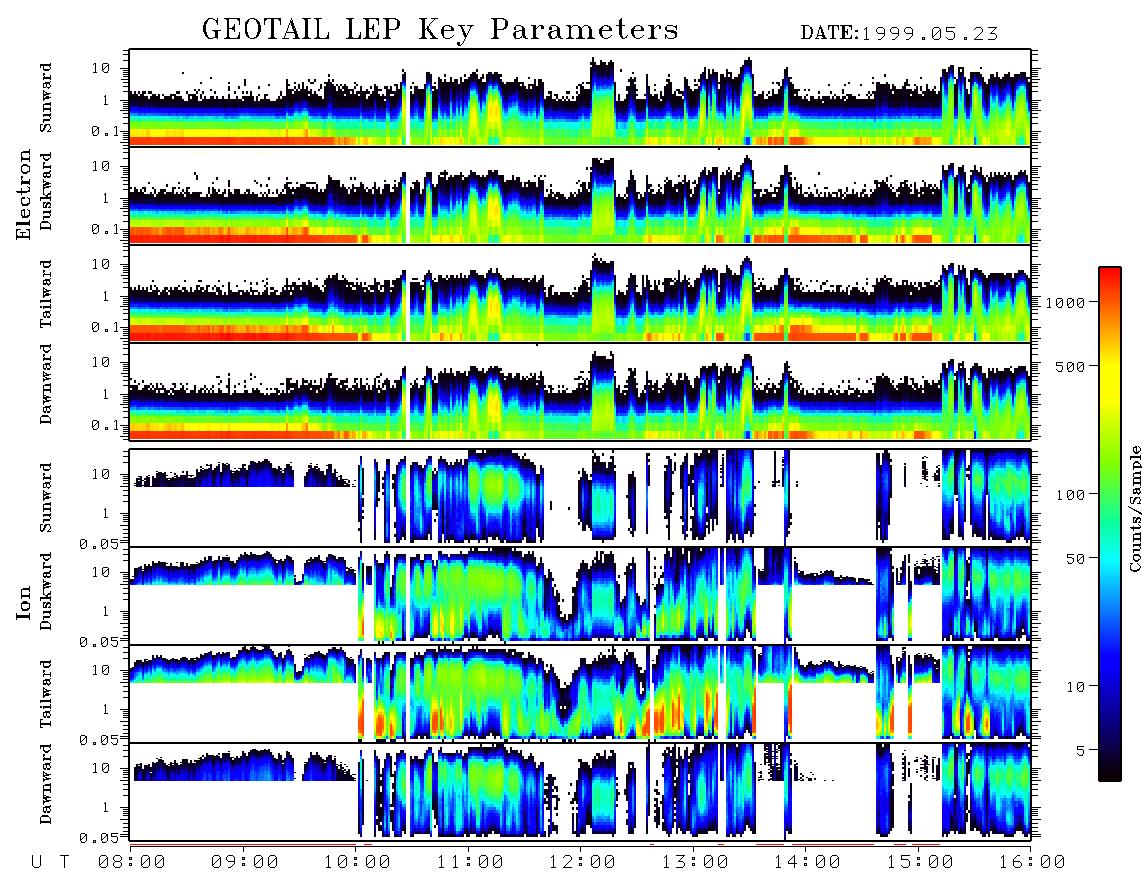
Task: Click the GEOTAIL LEP Key Parameters title
Action: point(440,30)
